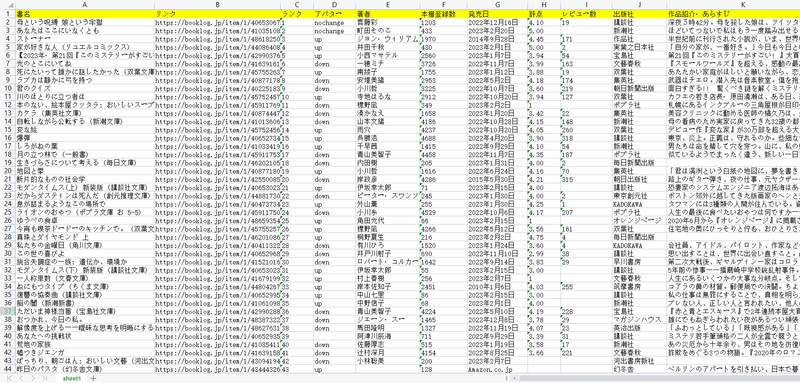Image resolution: width=800 pixels, height=383 pixels.
Task: Click date cell 2014年9月28日
Action: 497,39
